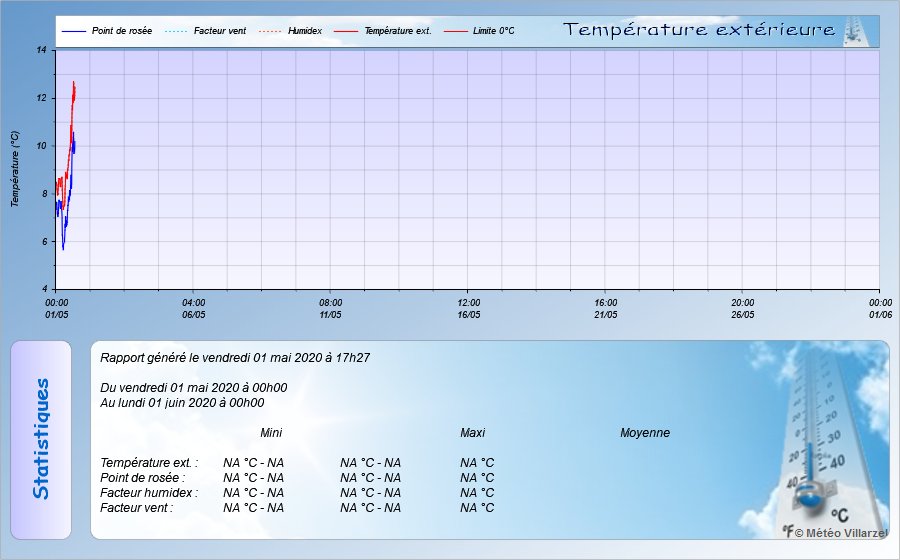The height and width of the screenshot is (560, 900).
Task: Click the blue Point de rosée legend line
Action: click(74, 32)
